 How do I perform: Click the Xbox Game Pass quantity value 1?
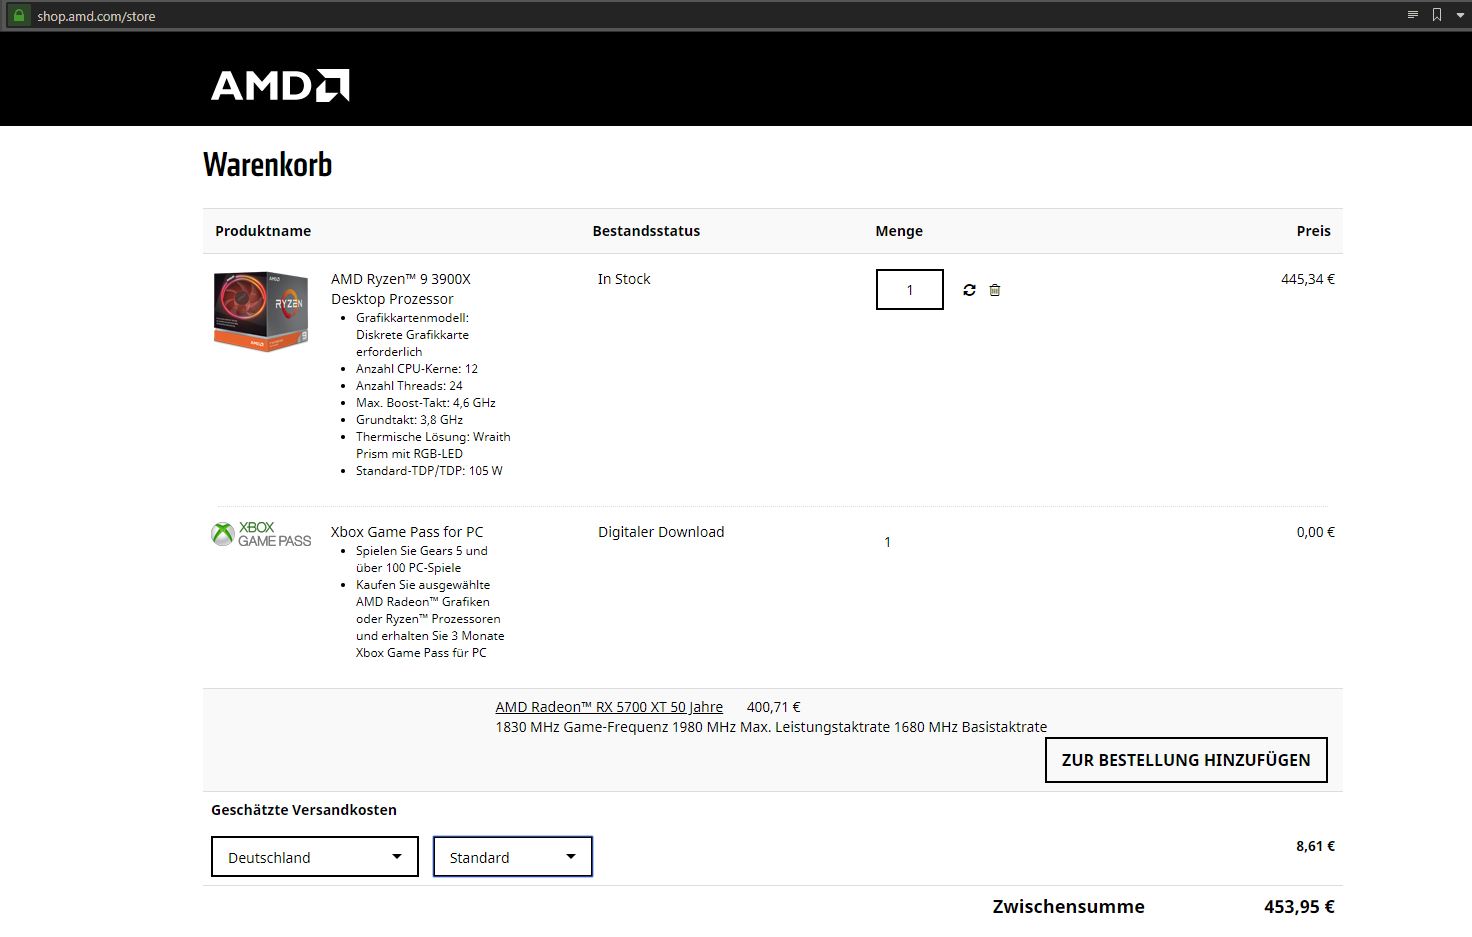click(887, 542)
